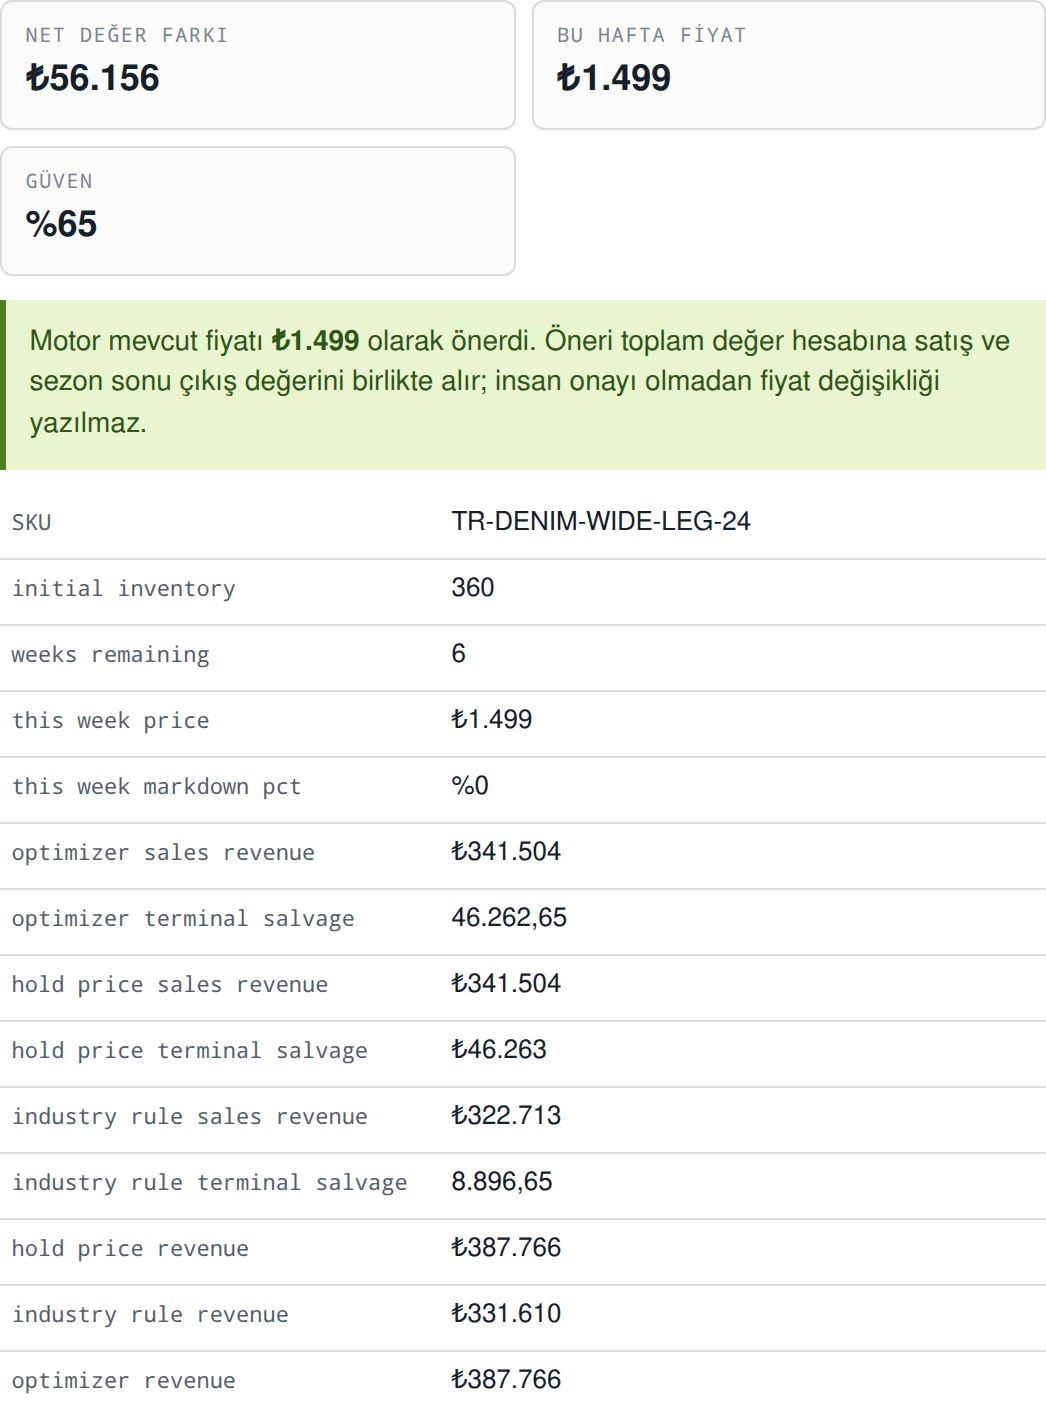Image resolution: width=1046 pixels, height=1416 pixels.
Task: Click the green "Motor mevcut fiyatı" recommendation message
Action: pyautogui.click(x=523, y=385)
